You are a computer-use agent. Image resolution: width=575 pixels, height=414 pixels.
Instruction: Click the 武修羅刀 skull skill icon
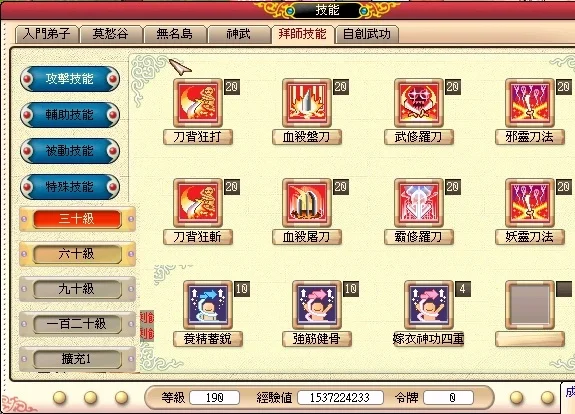pyautogui.click(x=419, y=103)
